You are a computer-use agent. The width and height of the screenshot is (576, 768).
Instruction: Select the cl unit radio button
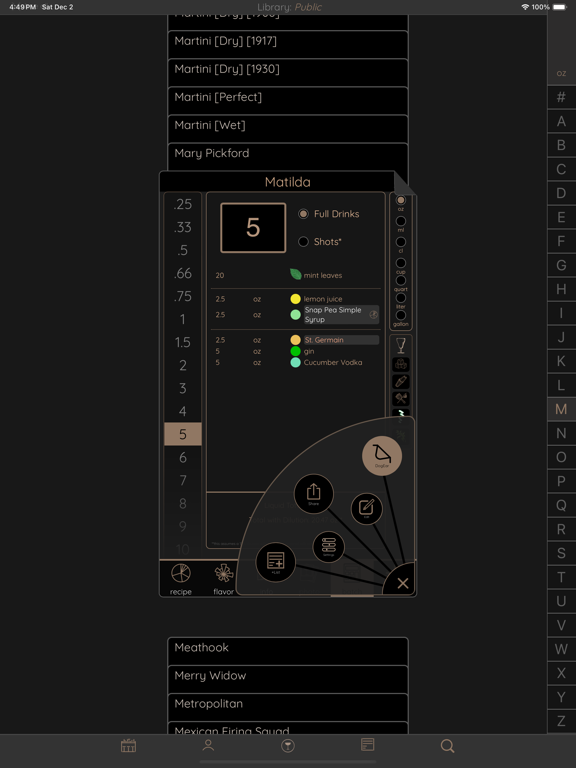(x=401, y=242)
